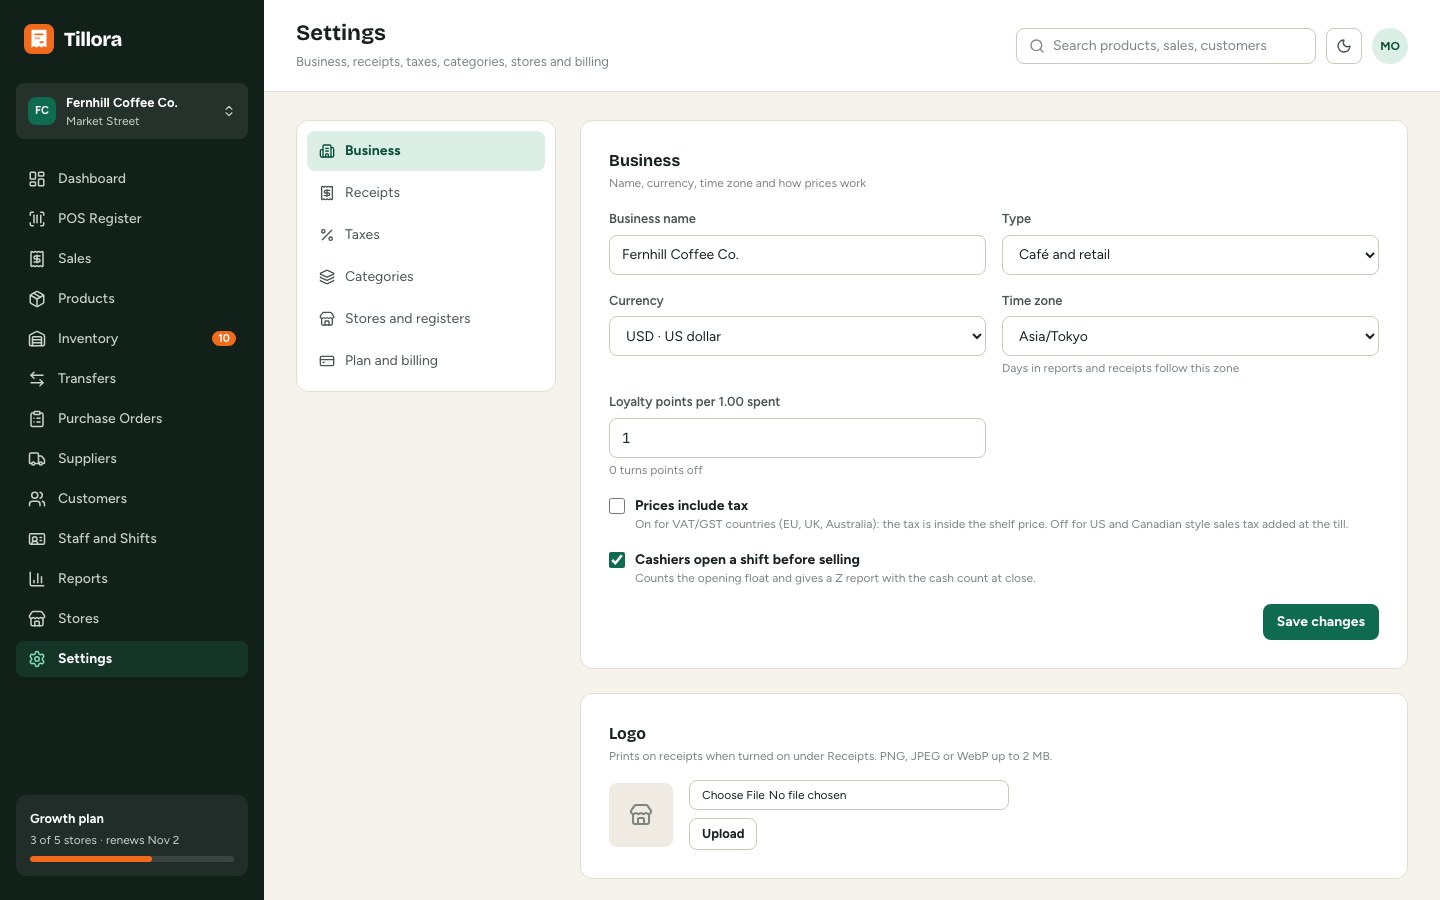Click the logo placeholder store thumbnail

click(x=641, y=815)
